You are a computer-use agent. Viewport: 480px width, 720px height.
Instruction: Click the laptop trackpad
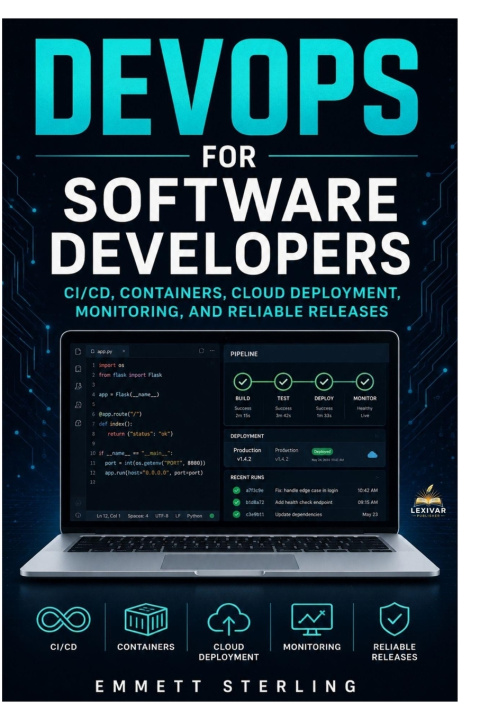click(230, 561)
